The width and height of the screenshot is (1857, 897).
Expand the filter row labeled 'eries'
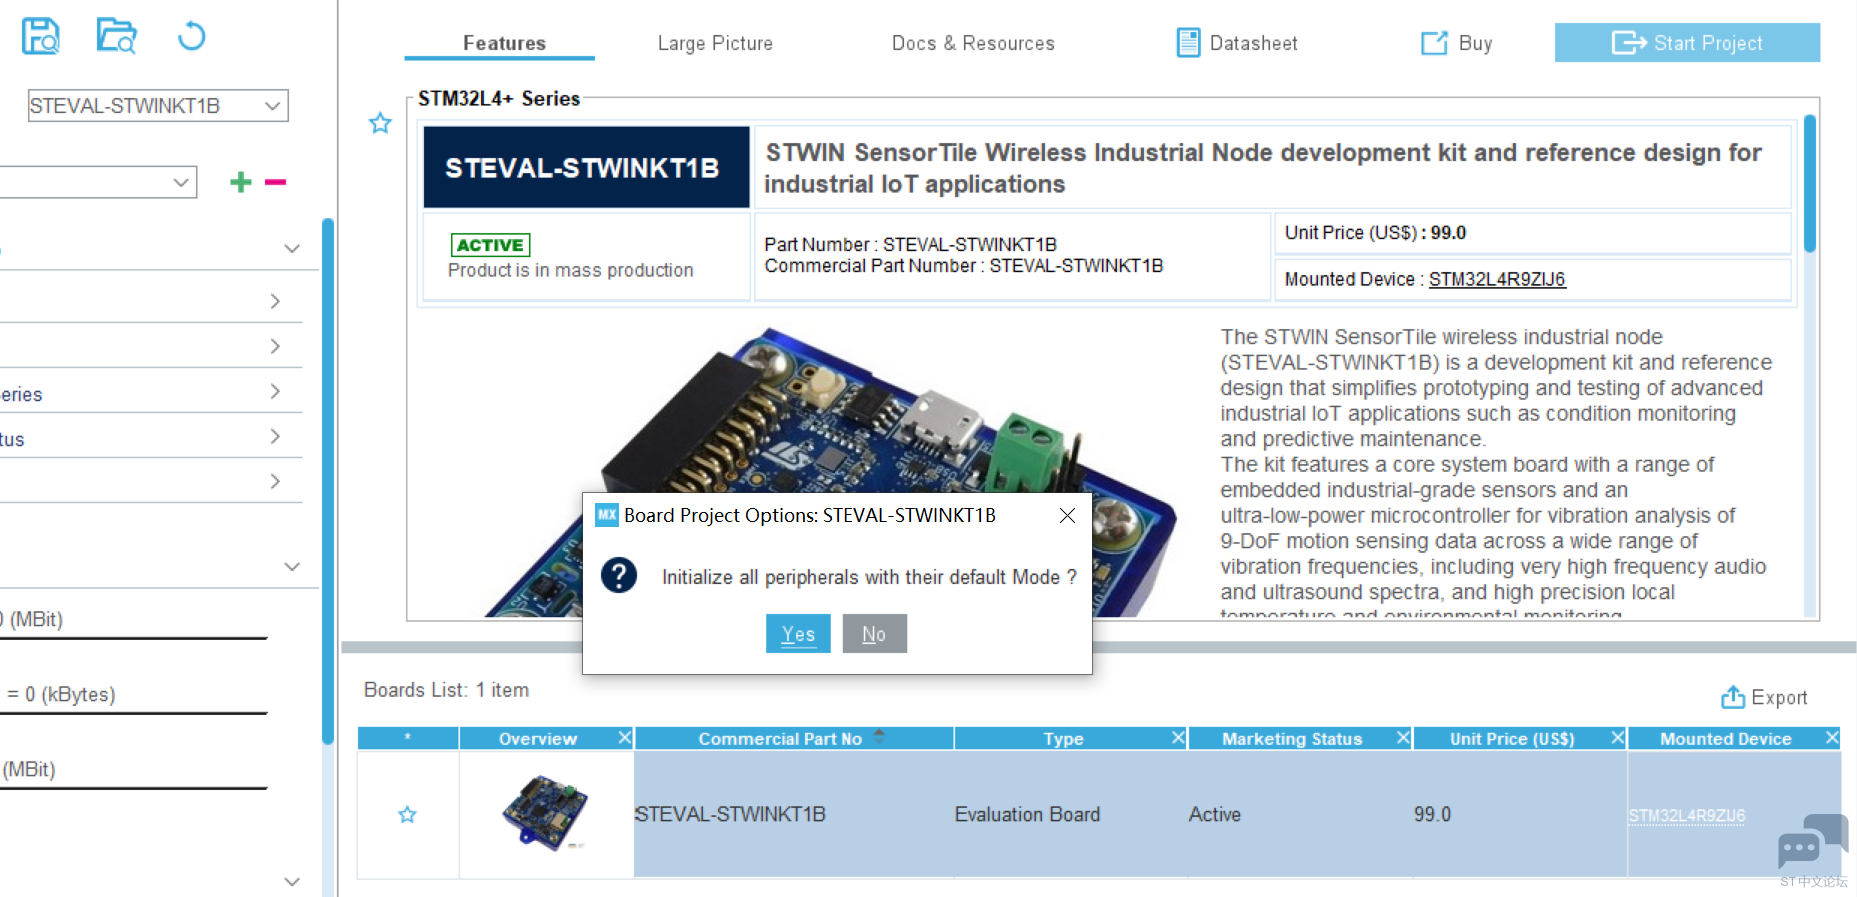pyautogui.click(x=150, y=393)
